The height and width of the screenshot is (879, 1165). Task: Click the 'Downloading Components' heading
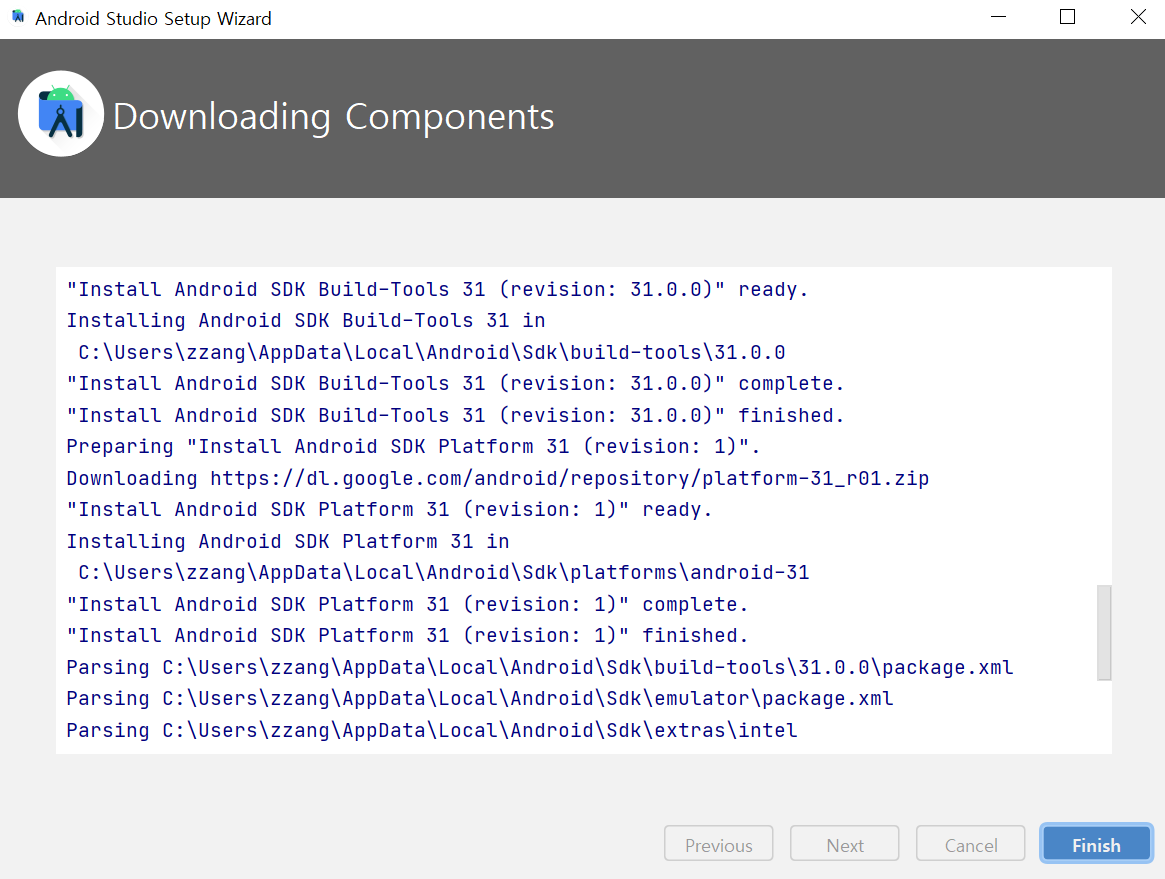(x=334, y=117)
